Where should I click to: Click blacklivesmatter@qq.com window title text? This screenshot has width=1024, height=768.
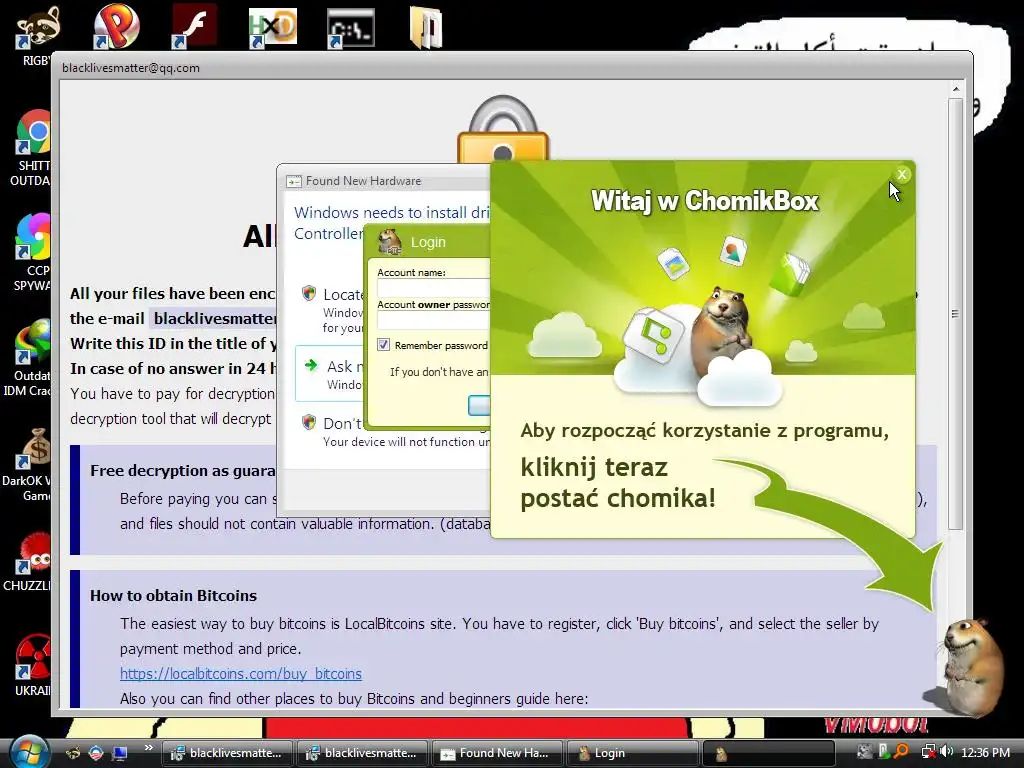click(x=131, y=68)
